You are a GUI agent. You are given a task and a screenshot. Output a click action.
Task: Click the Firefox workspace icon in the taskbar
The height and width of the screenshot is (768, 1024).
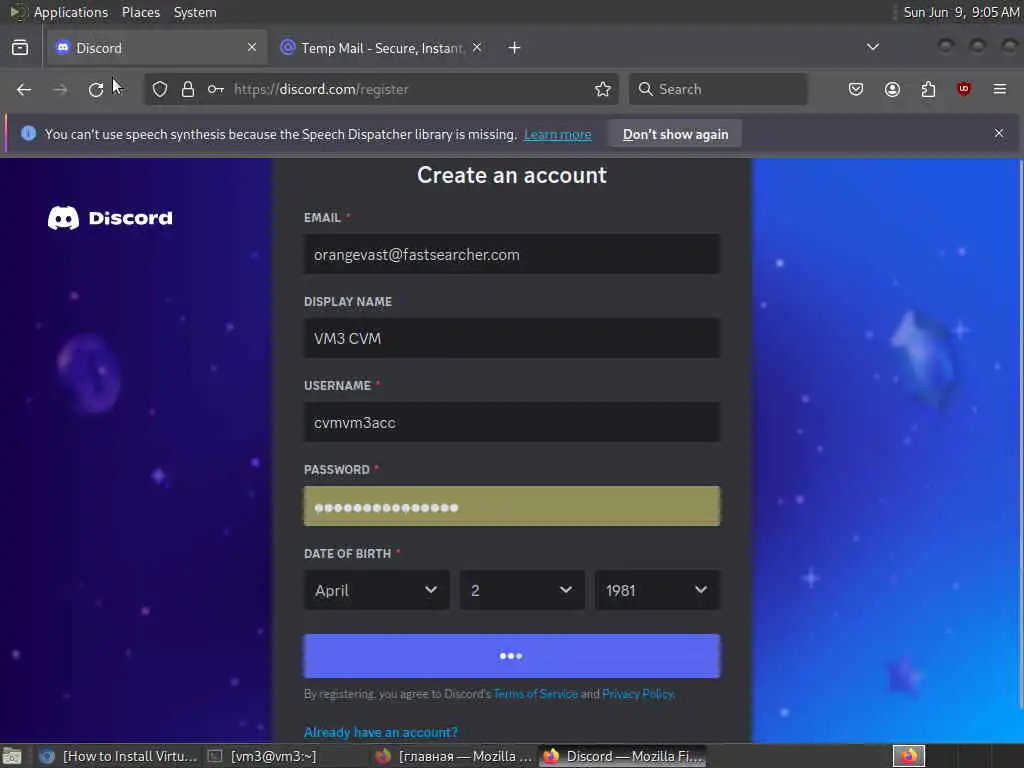[x=909, y=756]
